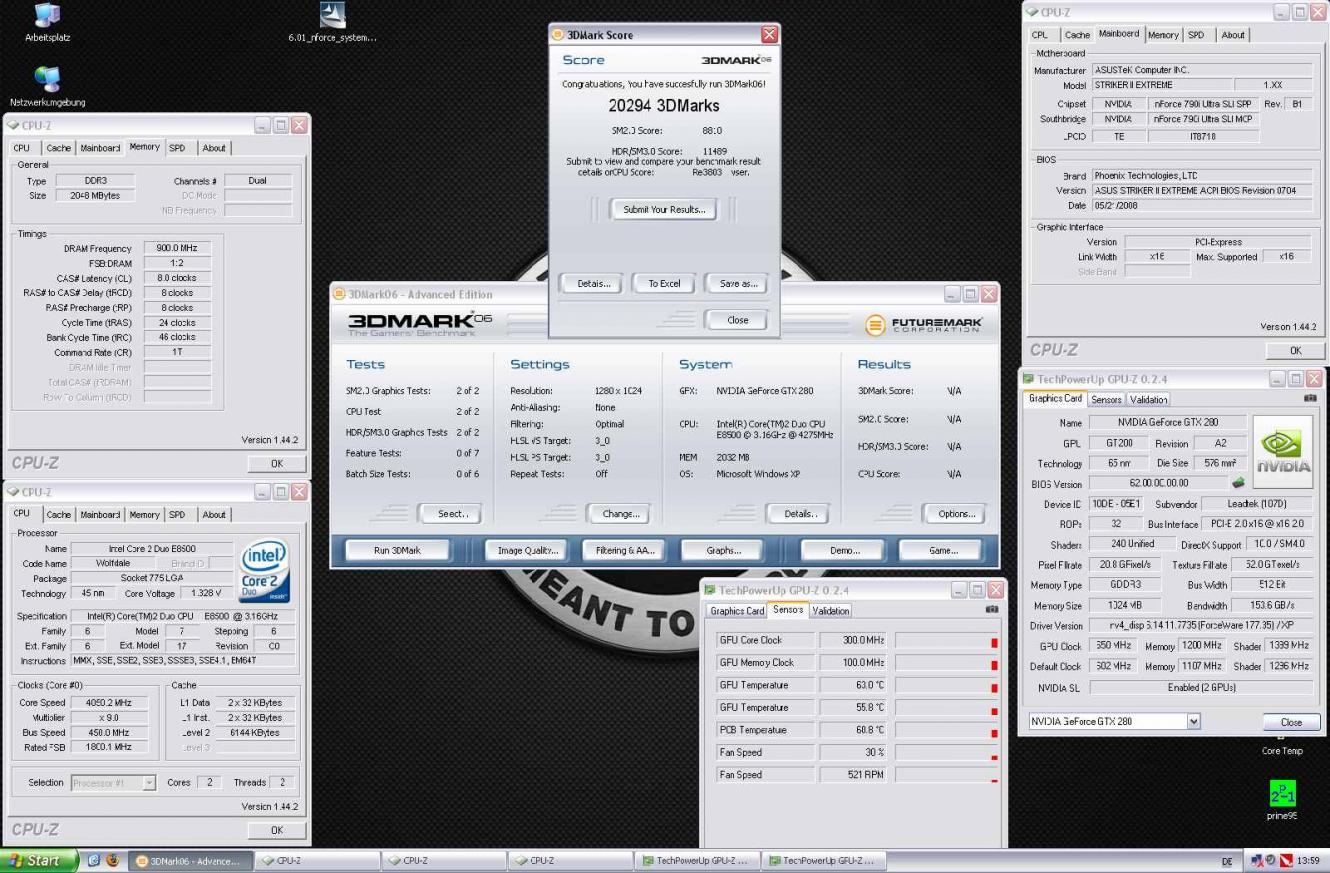Open Internet Explorer from the quick launch
Screen dimensions: 1330x873
coord(92,860)
